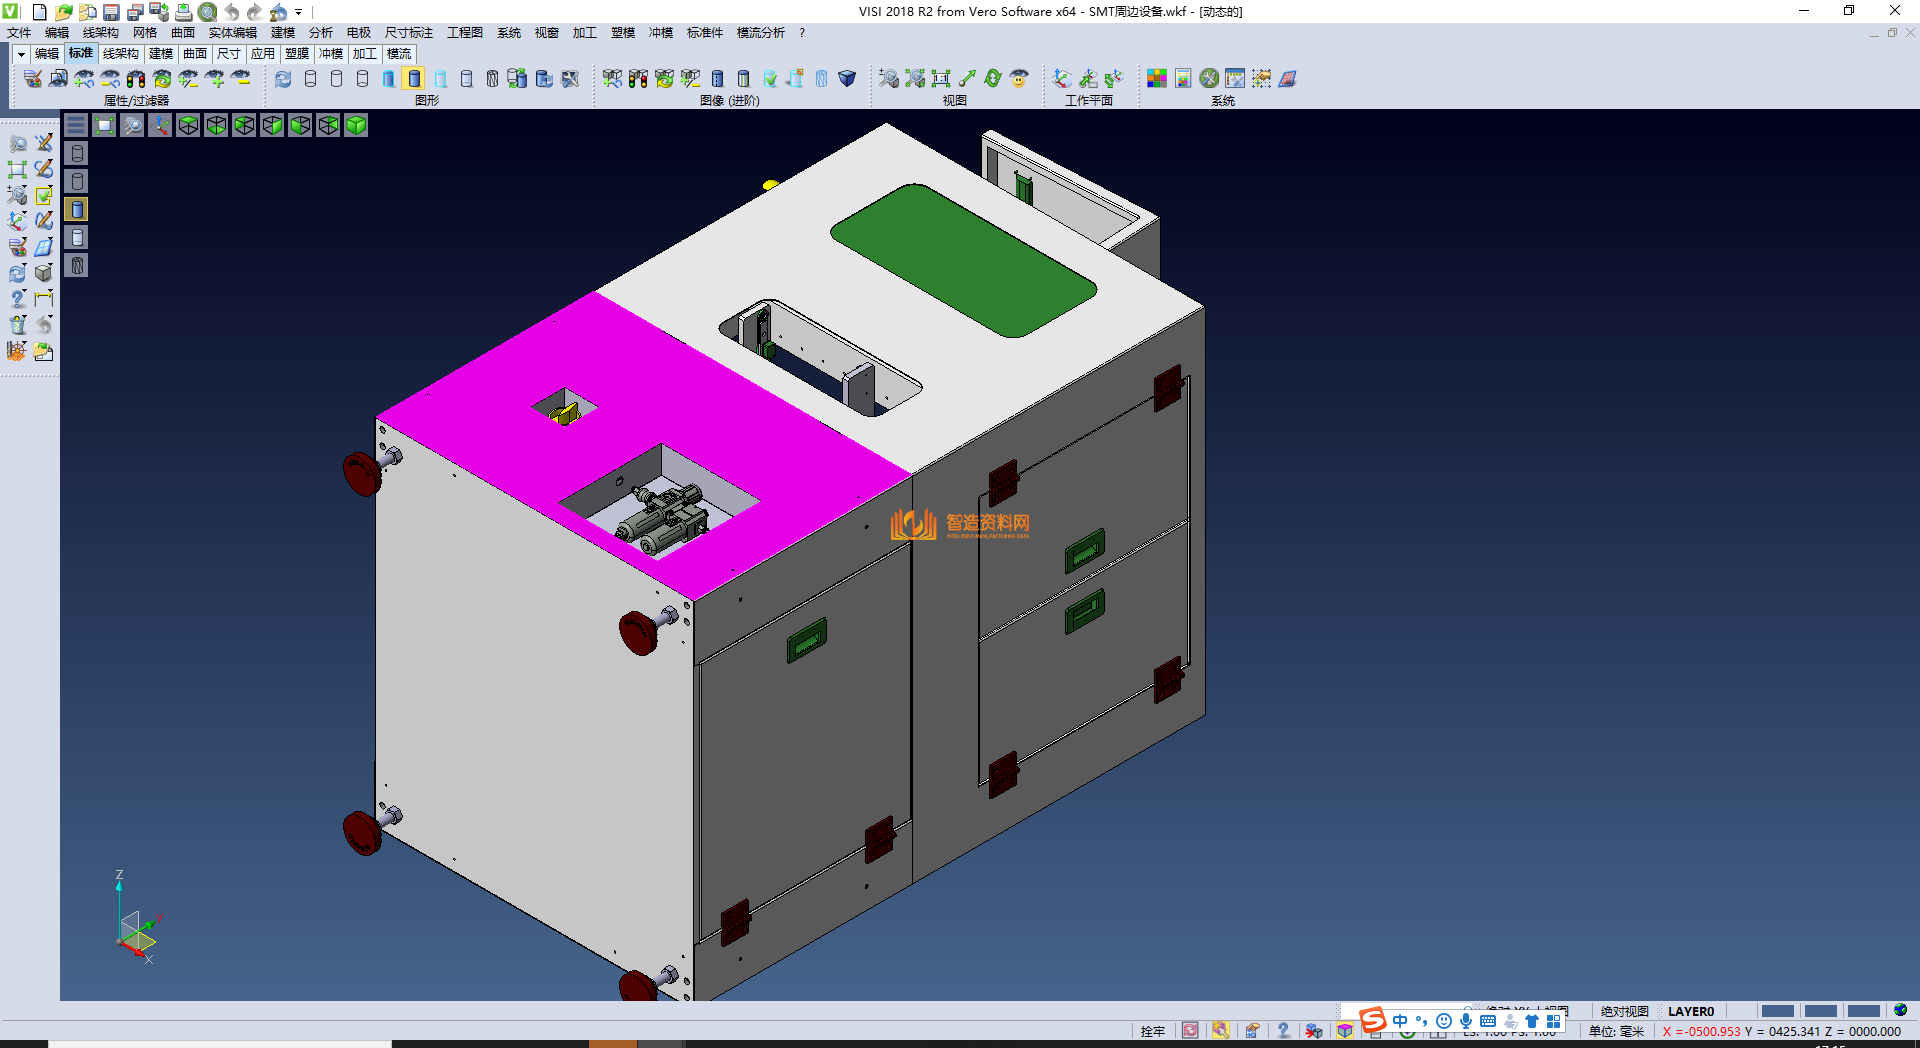Select the solid green cube view button

pos(356,125)
